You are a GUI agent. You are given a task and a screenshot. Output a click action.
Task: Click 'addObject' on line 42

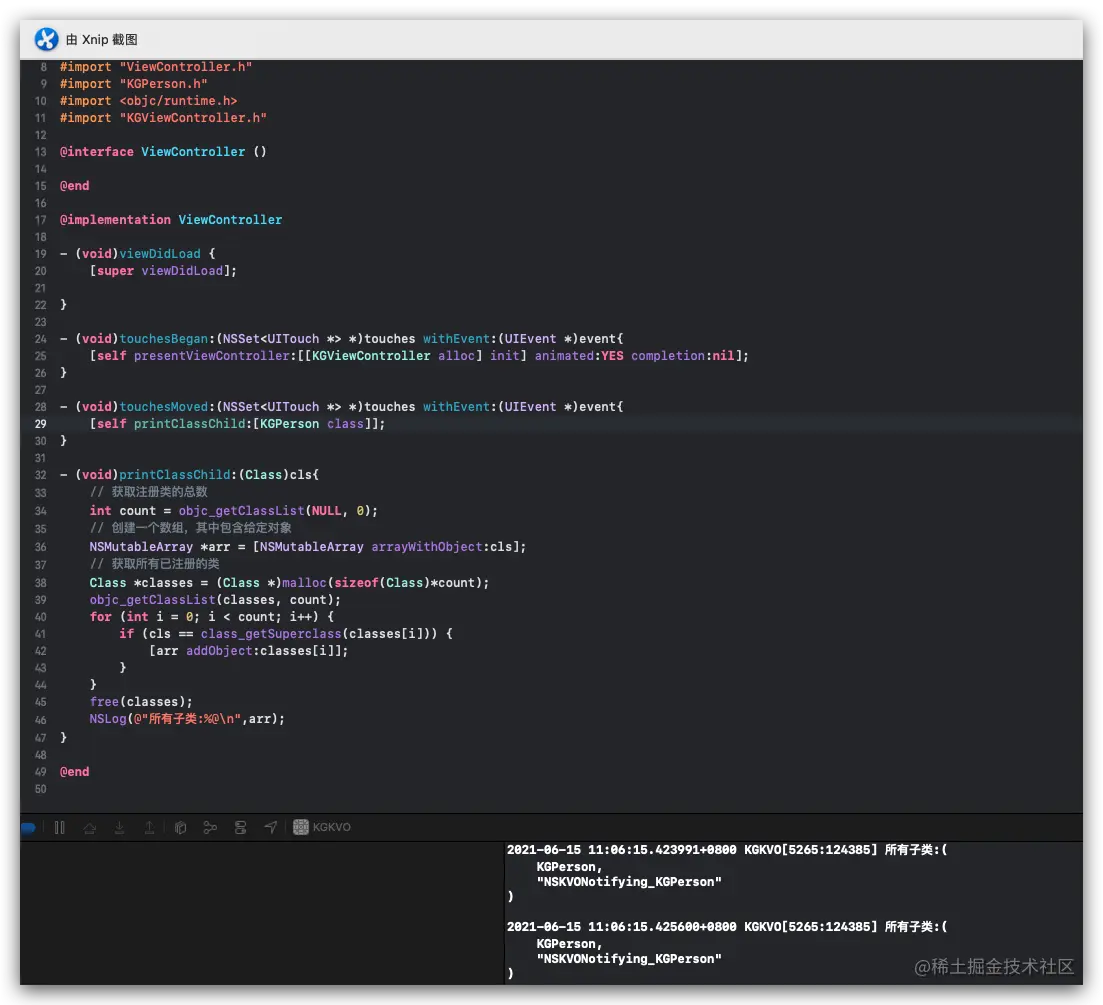pyautogui.click(x=219, y=651)
